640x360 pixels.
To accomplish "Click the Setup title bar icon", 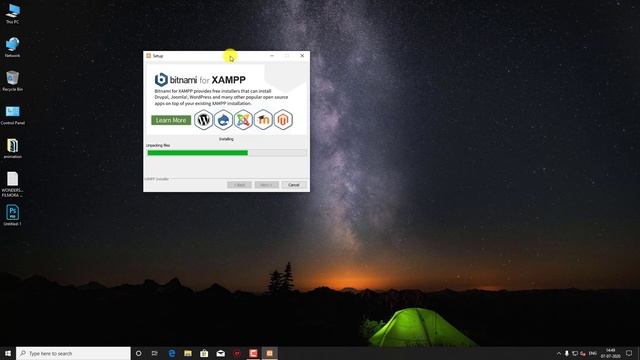I will click(x=149, y=56).
